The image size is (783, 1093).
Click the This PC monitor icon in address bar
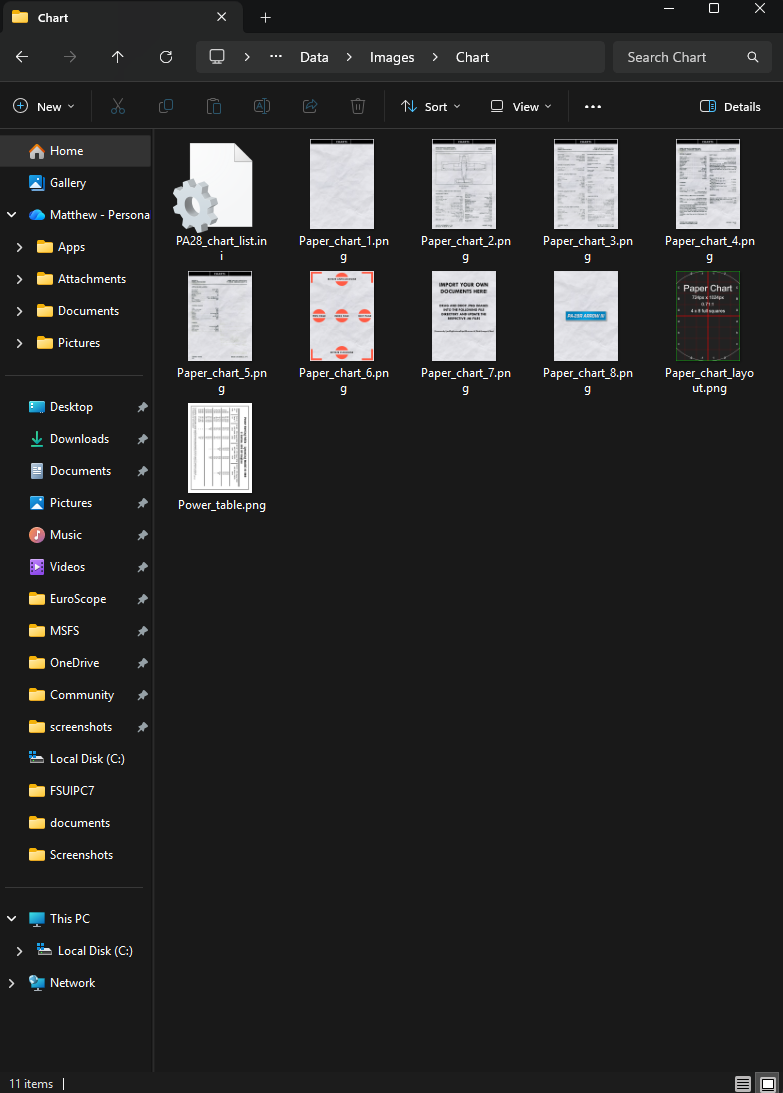click(x=218, y=56)
